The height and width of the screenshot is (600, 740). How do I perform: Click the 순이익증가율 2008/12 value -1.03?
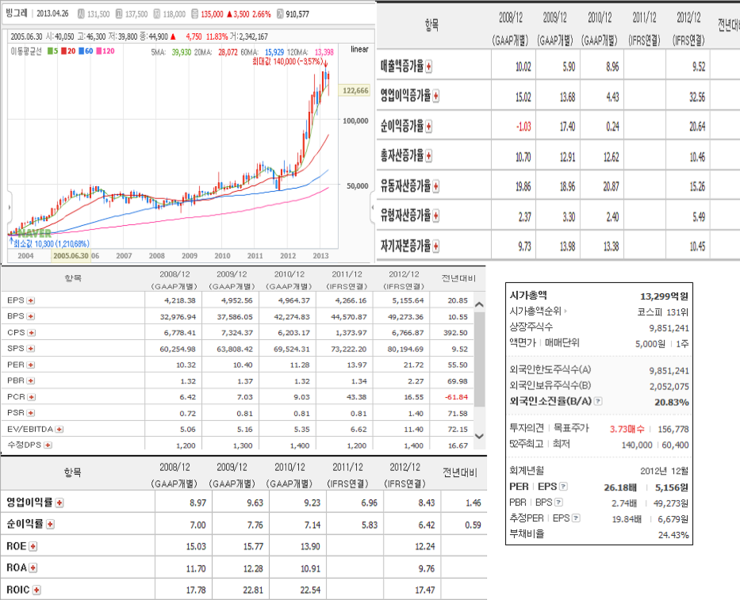(x=523, y=127)
